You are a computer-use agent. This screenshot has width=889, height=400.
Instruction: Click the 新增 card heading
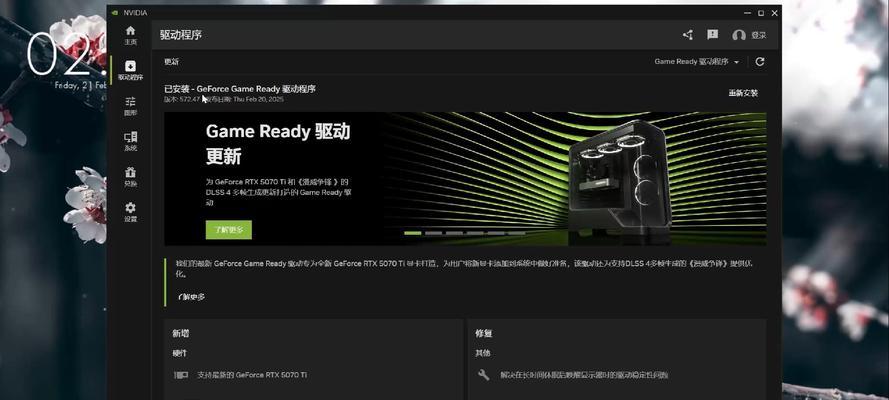[x=181, y=334]
